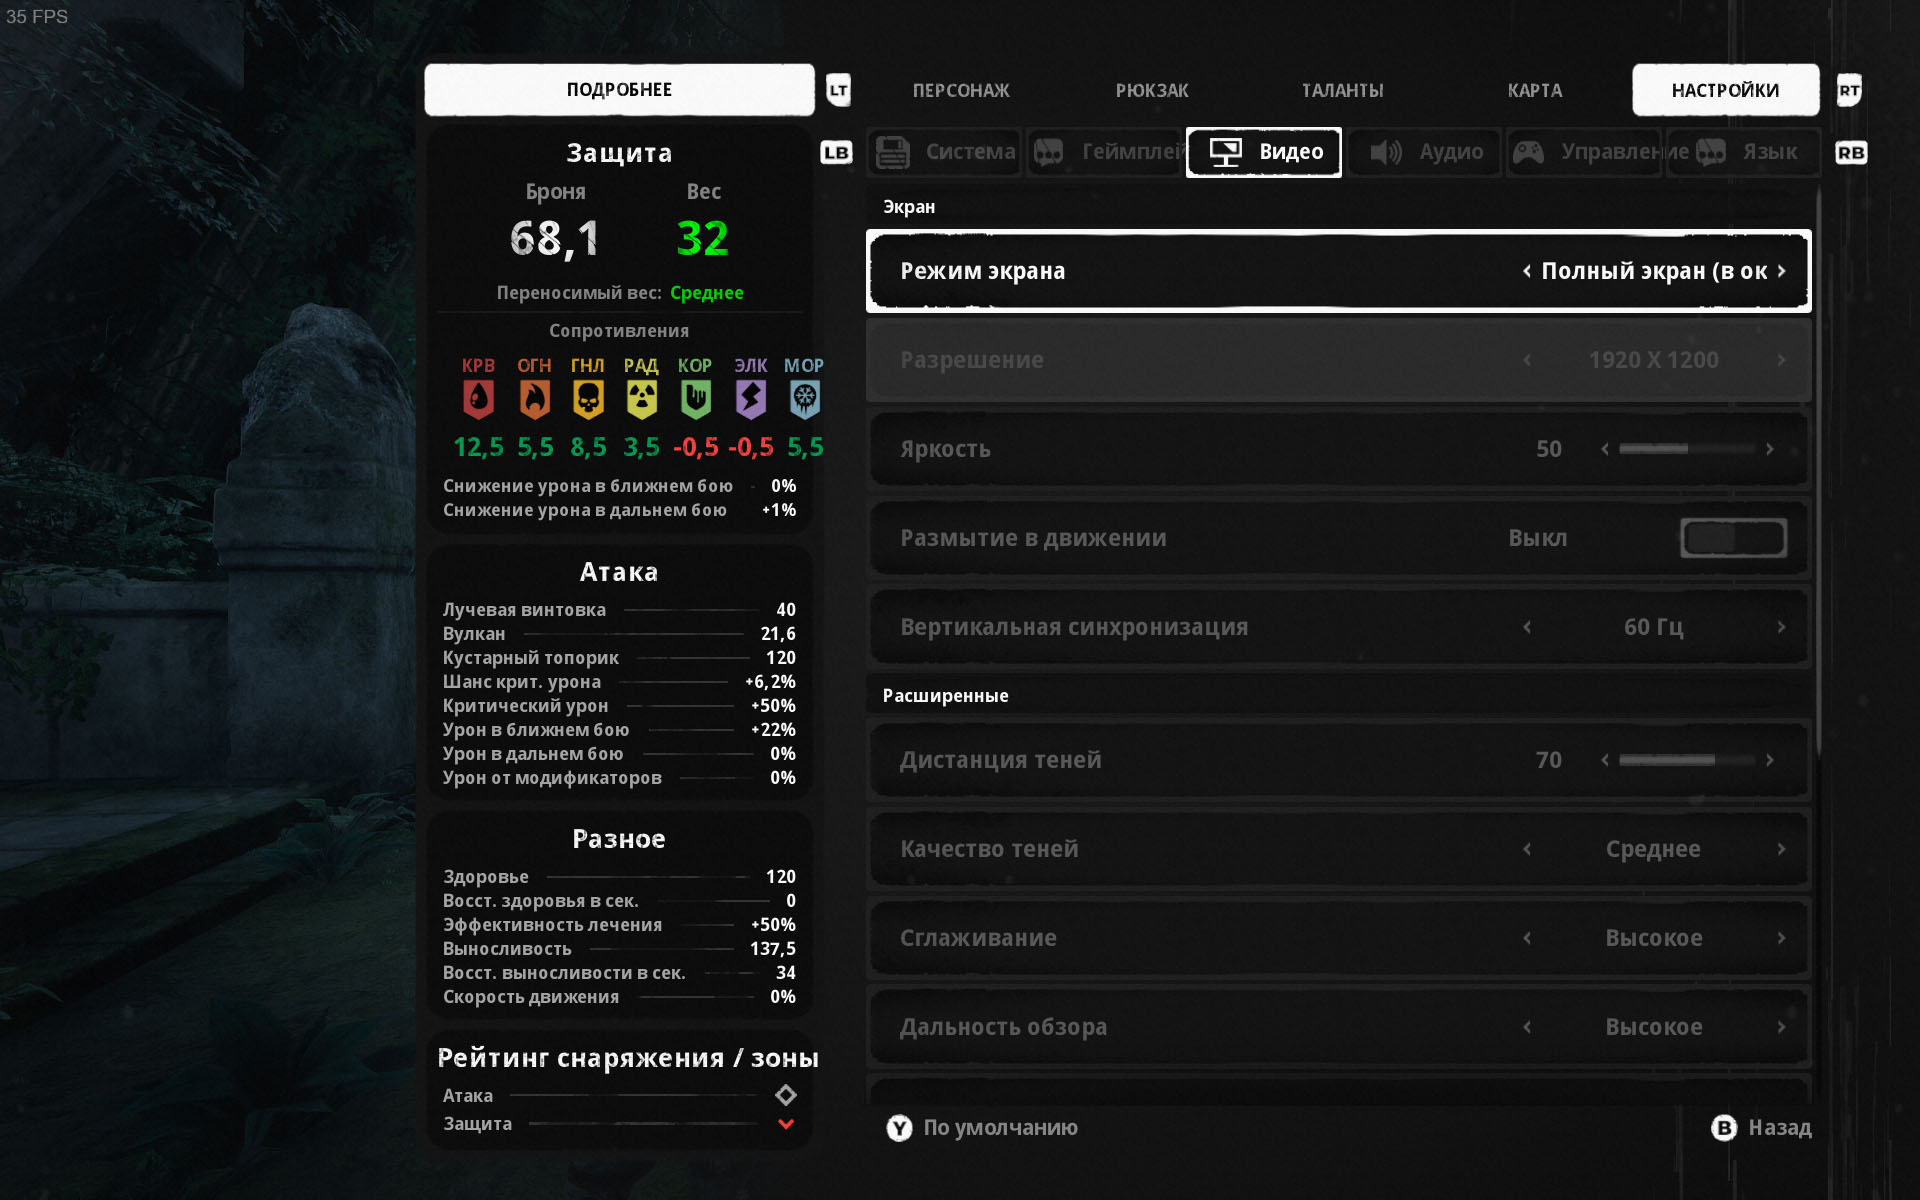1920x1200 pixels.
Task: Click the fire resistance ОГН icon
Action: coord(534,400)
